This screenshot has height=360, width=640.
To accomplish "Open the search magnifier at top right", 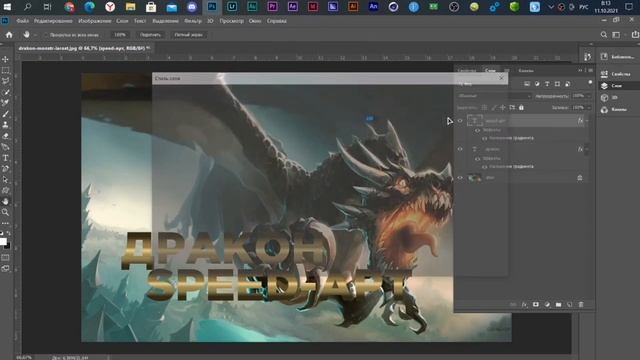I will 604,35.
